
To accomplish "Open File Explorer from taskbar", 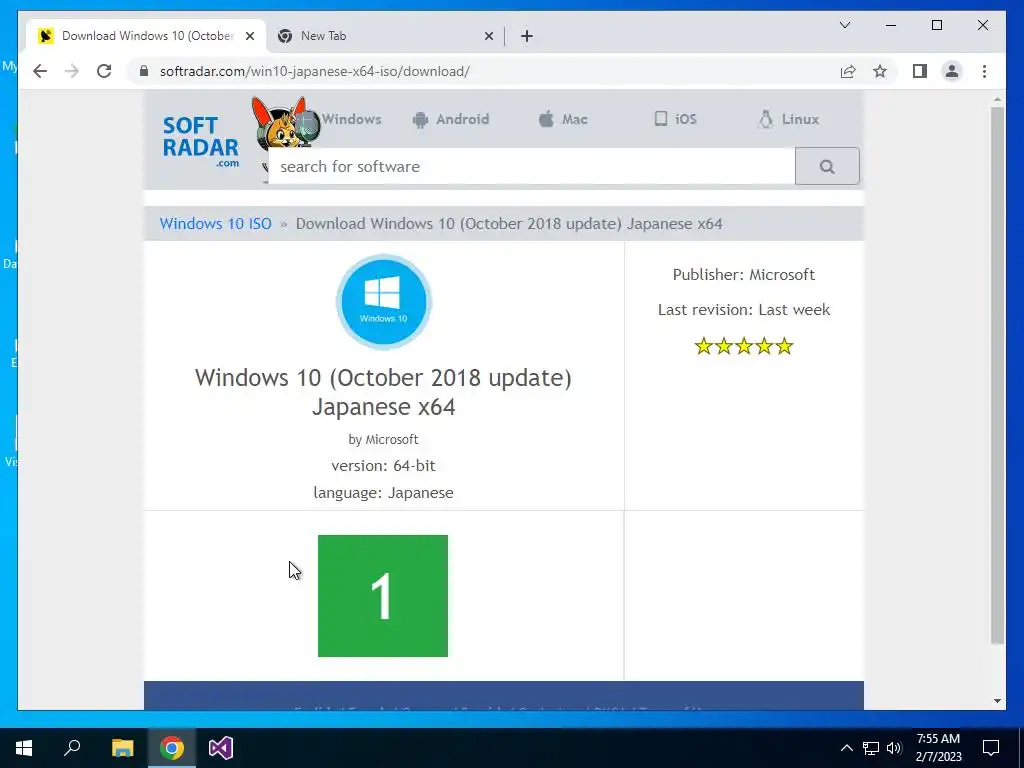I will click(122, 748).
